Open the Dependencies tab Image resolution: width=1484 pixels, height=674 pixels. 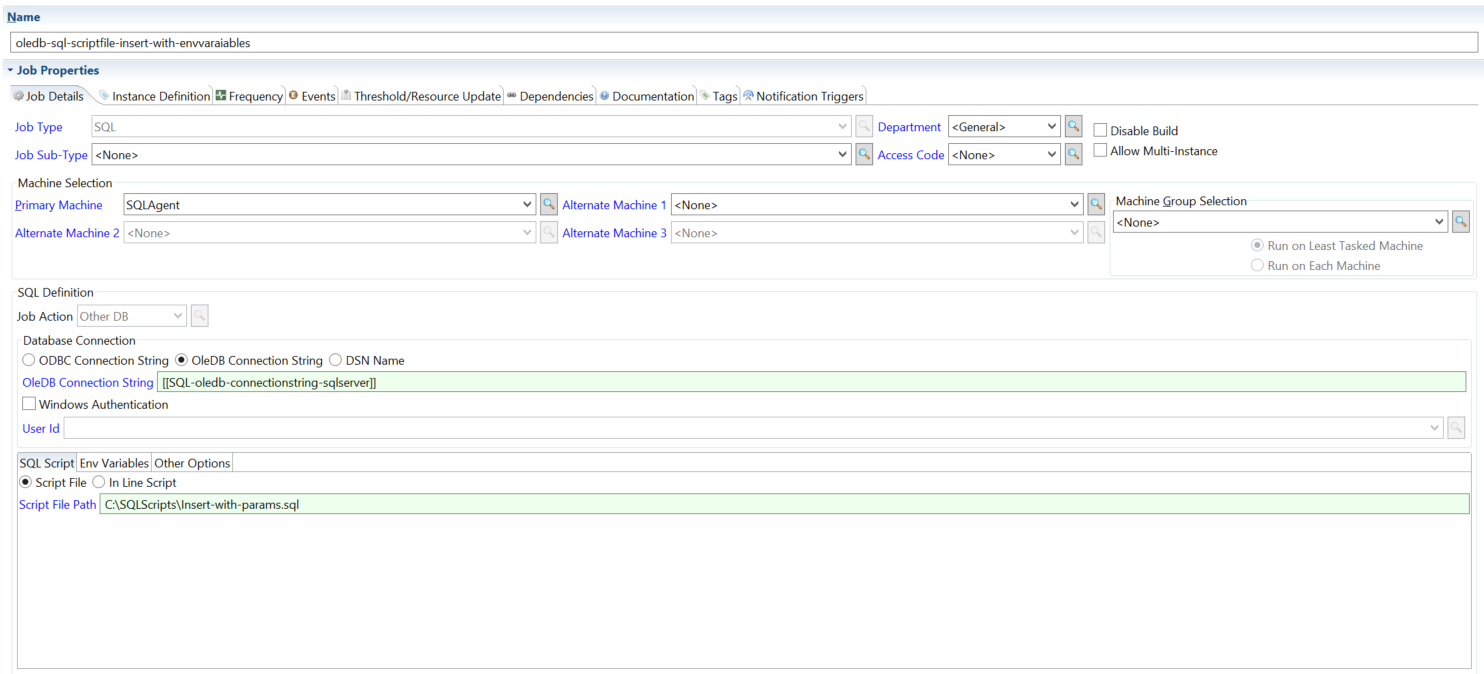(550, 96)
